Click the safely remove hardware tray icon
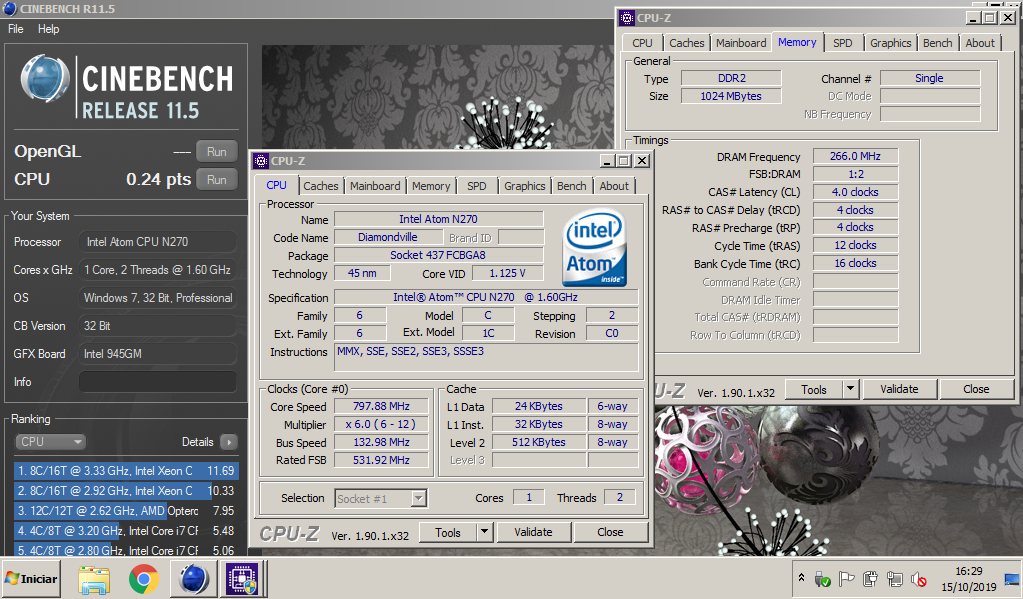The width and height of the screenshot is (1023, 599). coord(822,579)
